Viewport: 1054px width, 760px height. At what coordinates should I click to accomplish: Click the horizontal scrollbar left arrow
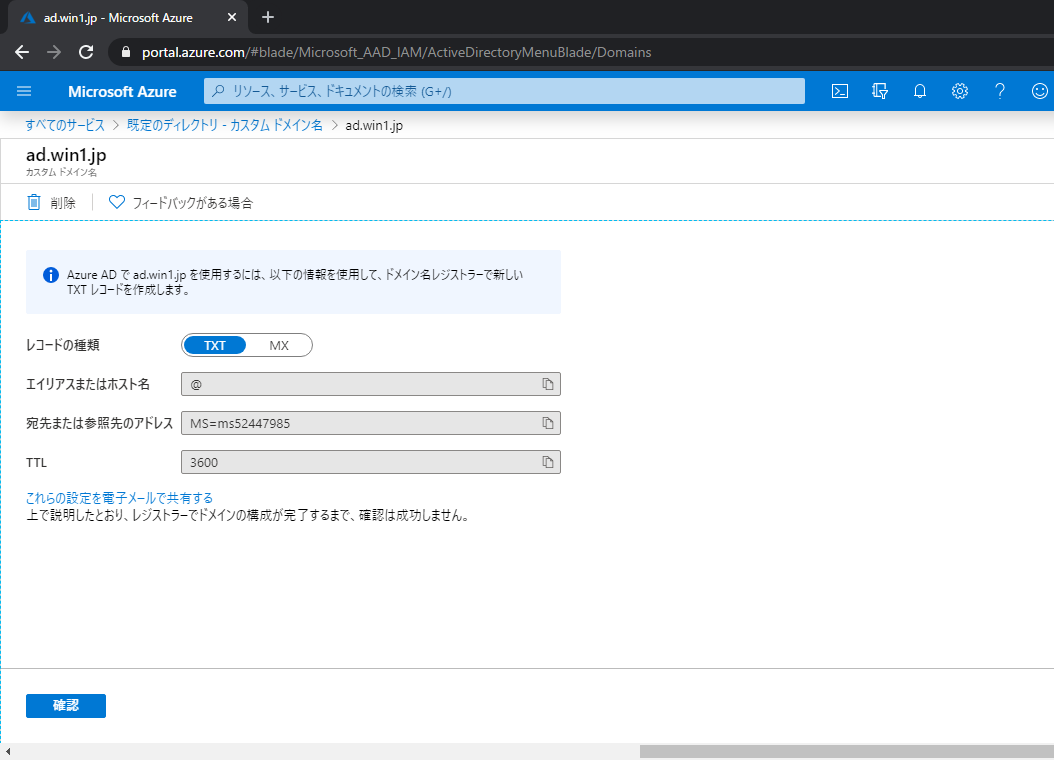click(x=7, y=751)
